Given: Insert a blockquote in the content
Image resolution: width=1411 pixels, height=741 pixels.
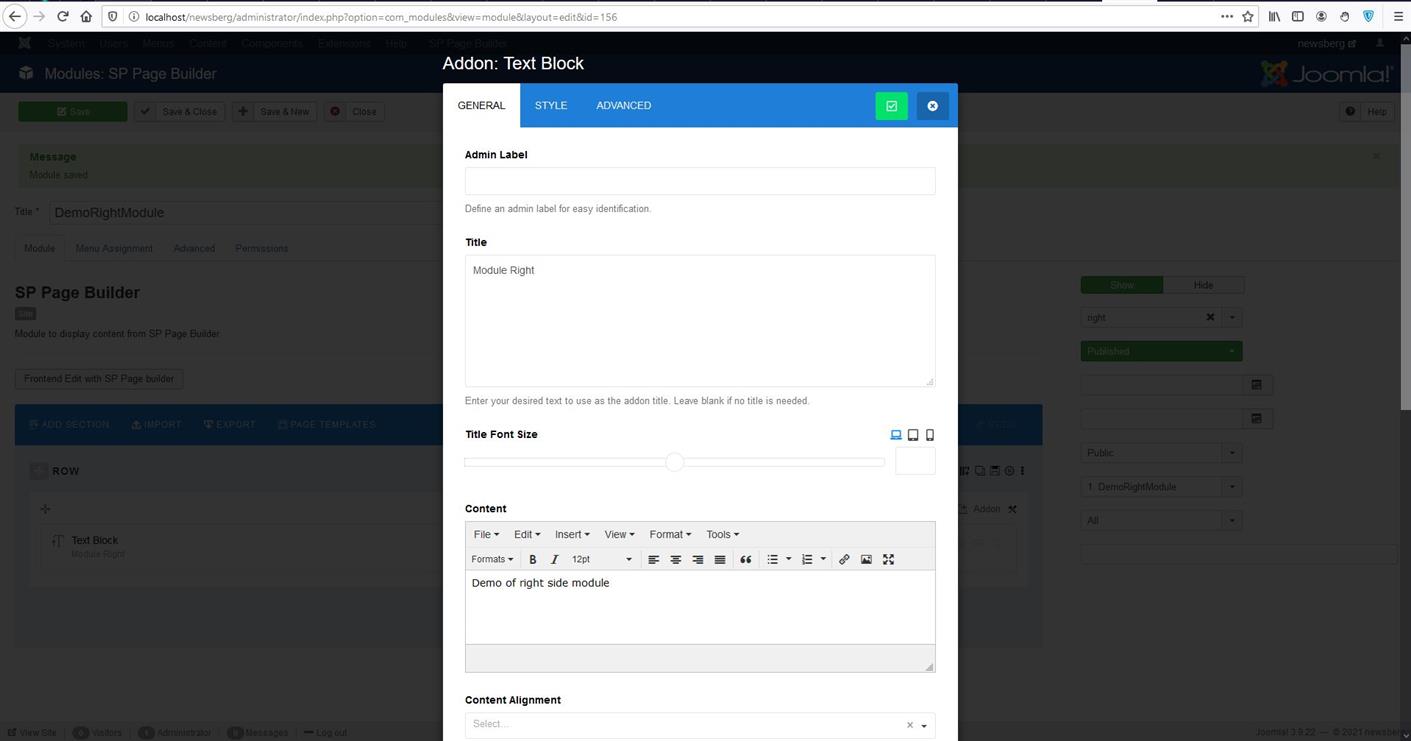Looking at the screenshot, I should tap(745, 560).
